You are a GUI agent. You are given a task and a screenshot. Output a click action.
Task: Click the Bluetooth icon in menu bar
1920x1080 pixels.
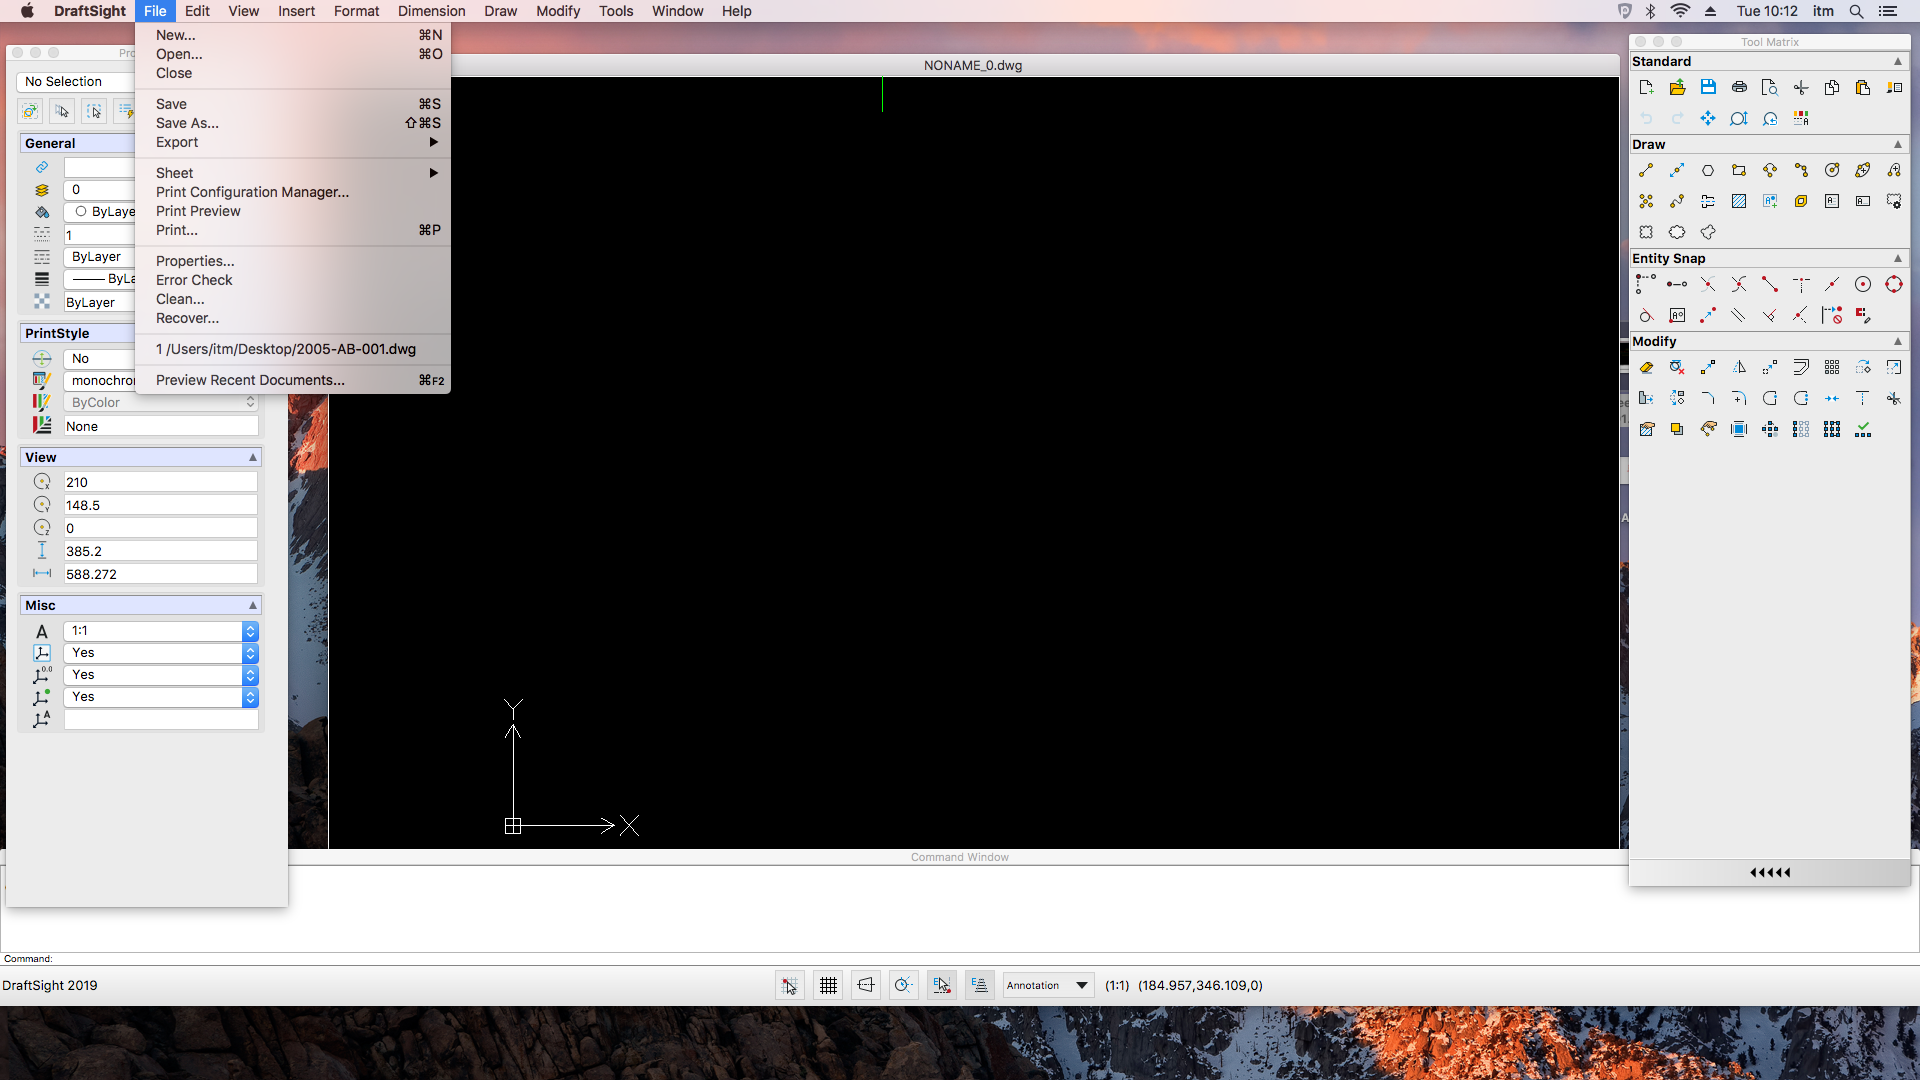pyautogui.click(x=1651, y=11)
